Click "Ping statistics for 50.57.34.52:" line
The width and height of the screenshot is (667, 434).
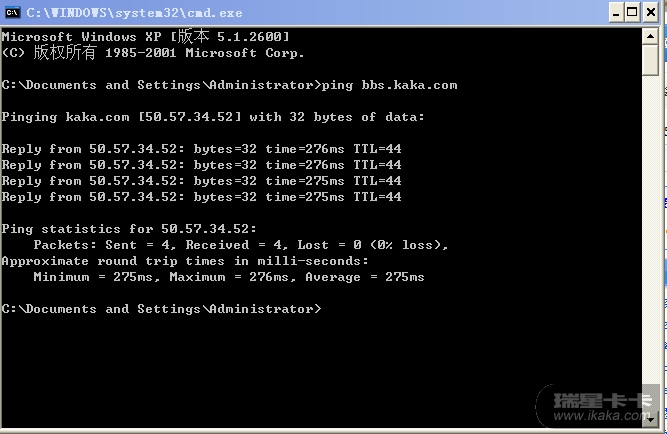129,229
